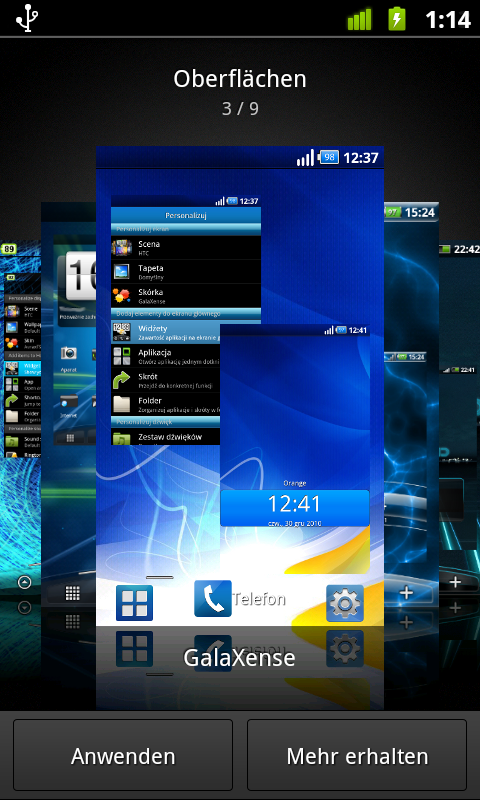Tap the settings gear icon in GalaXense preview
This screenshot has height=800, width=480.
tap(345, 603)
